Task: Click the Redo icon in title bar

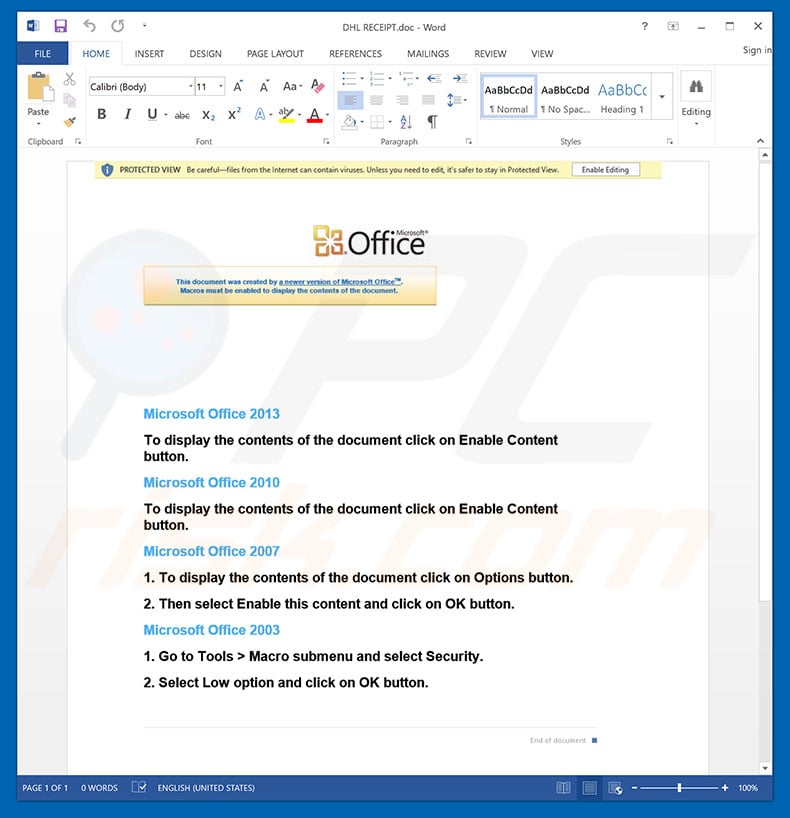Action: (118, 26)
